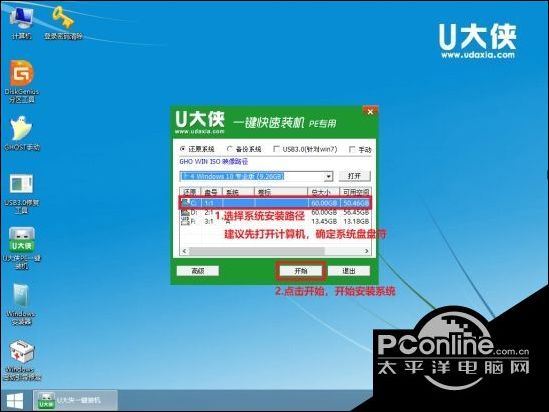Viewport: 549px width, 412px height.
Task: Launch U大侠 PE one-key install desktop icon
Action: [x=22, y=248]
